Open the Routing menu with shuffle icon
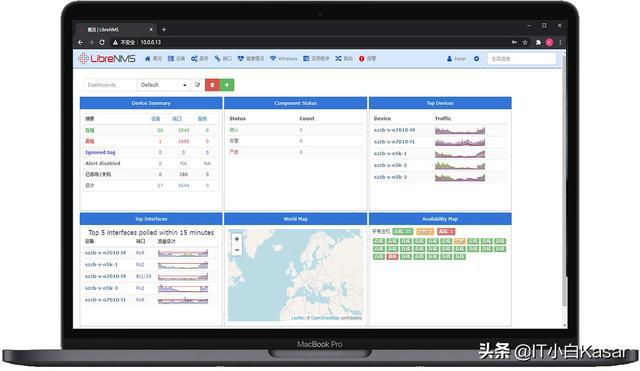 344,59
